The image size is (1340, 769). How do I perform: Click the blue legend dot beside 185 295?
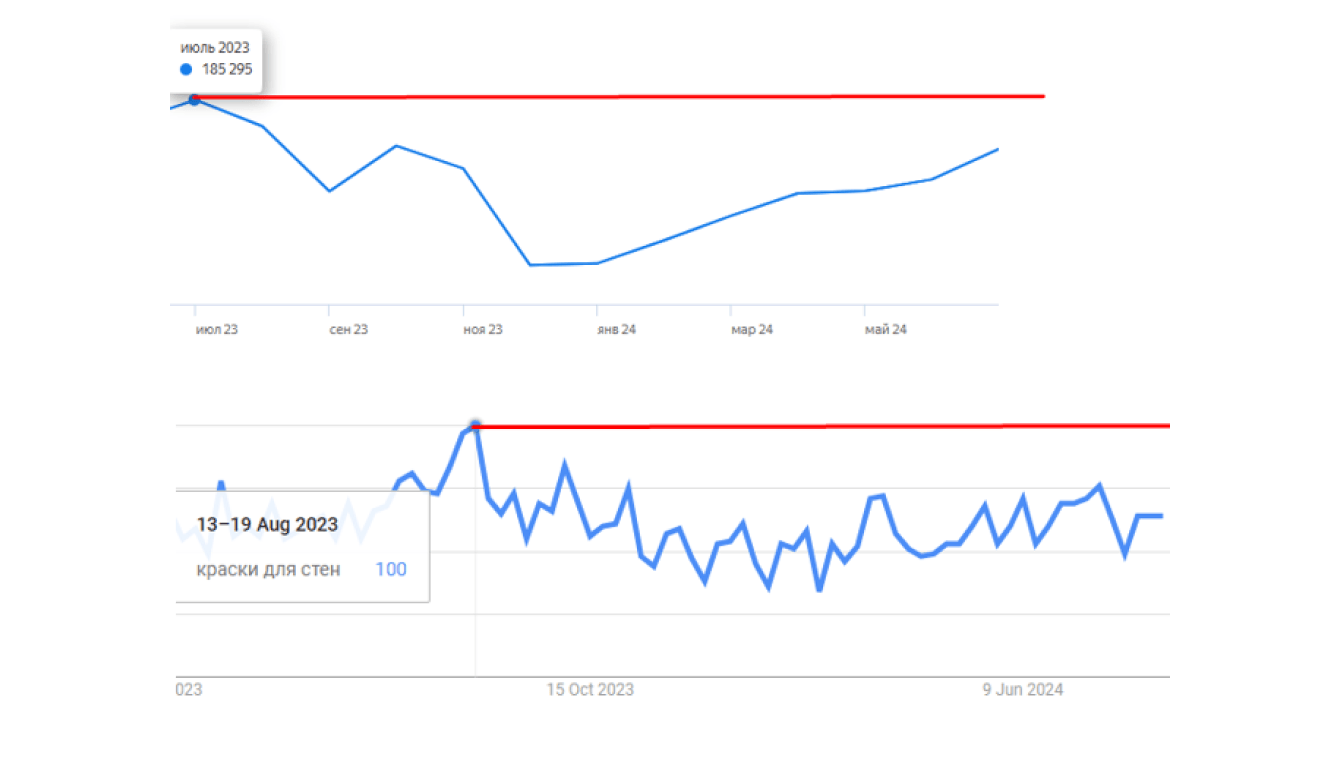pyautogui.click(x=186, y=70)
